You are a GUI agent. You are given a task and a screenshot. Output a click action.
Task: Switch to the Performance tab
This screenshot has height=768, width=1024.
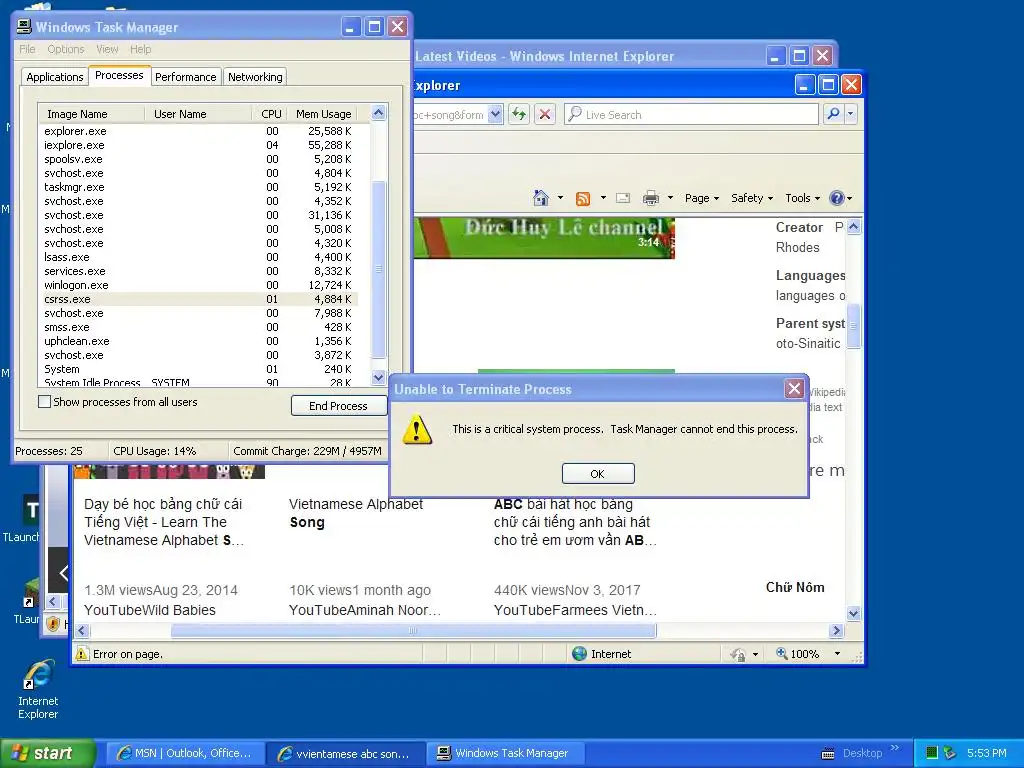[185, 77]
